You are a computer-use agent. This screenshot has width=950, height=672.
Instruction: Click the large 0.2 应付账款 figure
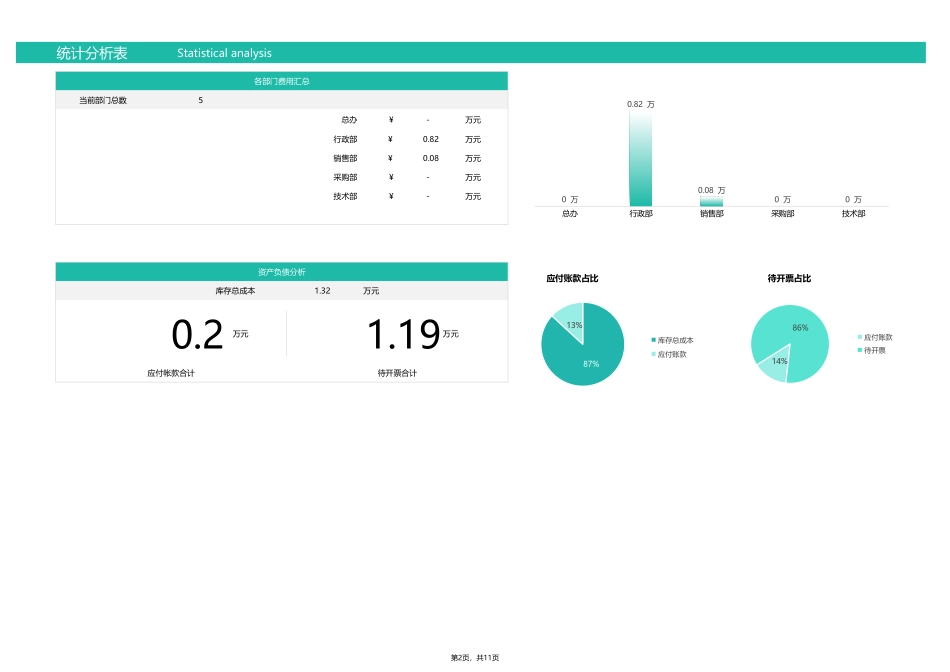(x=197, y=335)
